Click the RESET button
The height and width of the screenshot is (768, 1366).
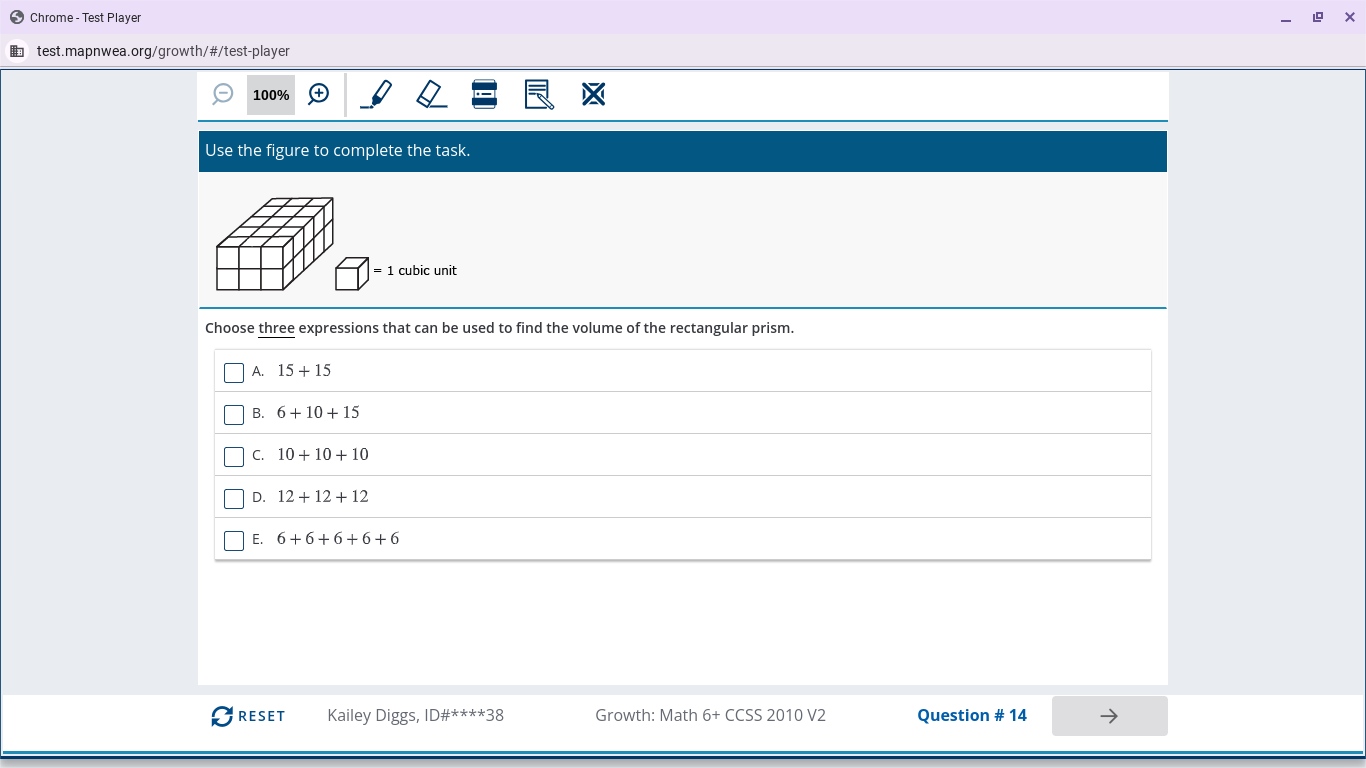(248, 716)
